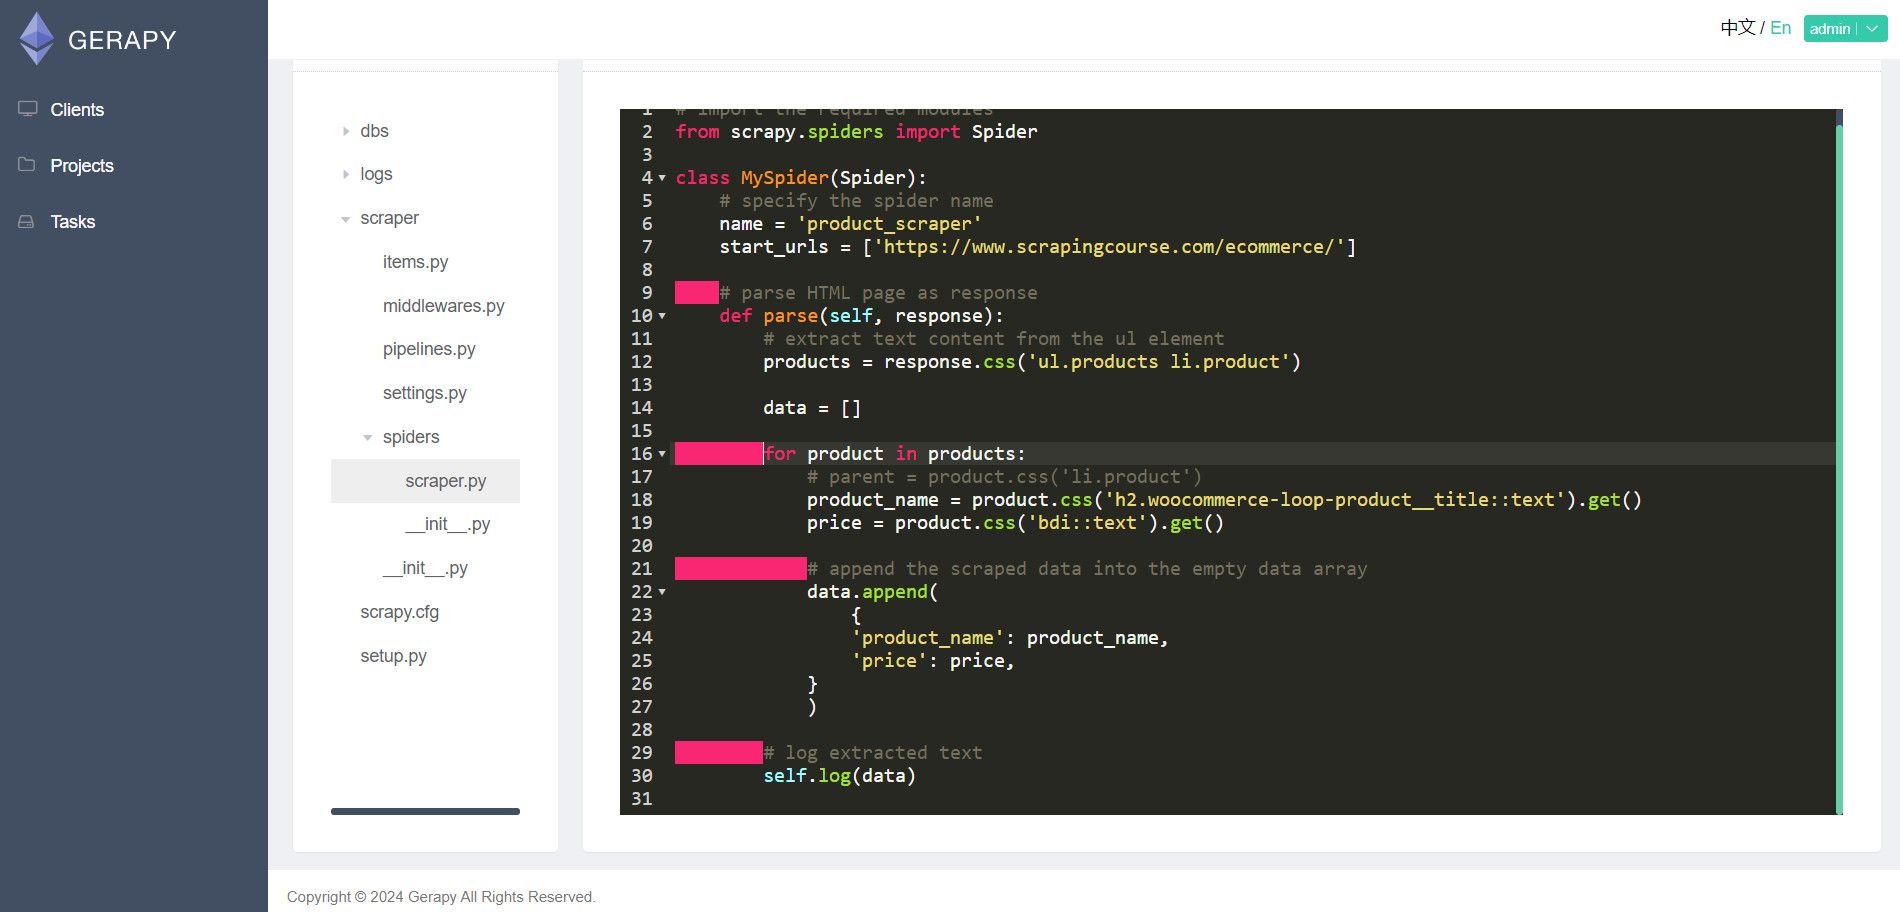
Task: Switch language to 中文
Action: 1738,28
